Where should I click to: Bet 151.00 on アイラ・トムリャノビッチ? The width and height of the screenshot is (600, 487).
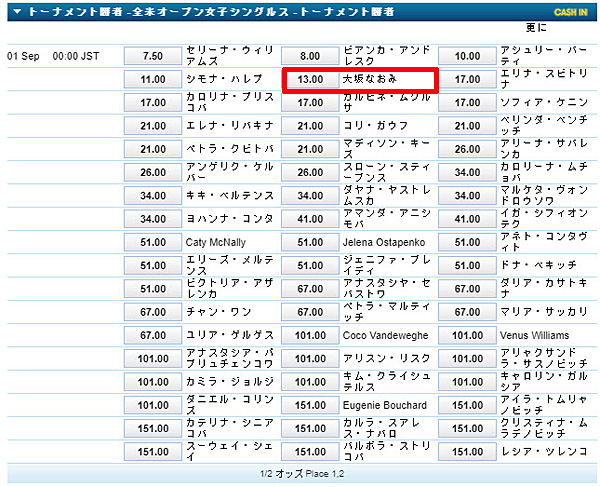(x=467, y=405)
